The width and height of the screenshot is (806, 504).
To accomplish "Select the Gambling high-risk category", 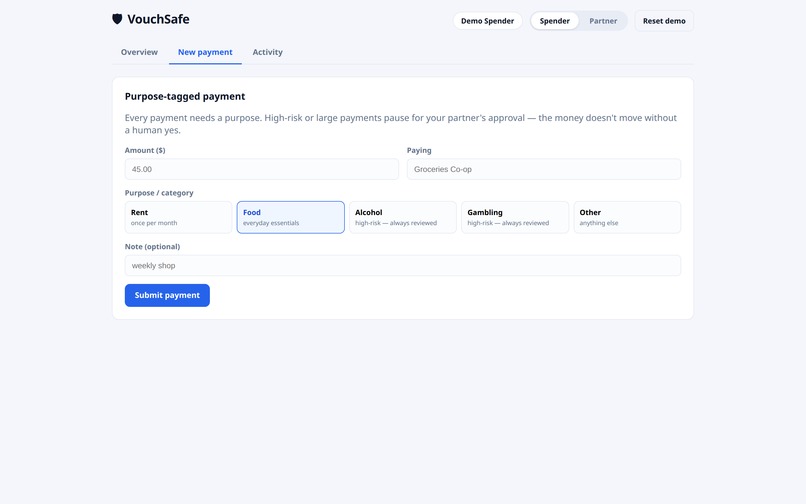I will (x=515, y=217).
